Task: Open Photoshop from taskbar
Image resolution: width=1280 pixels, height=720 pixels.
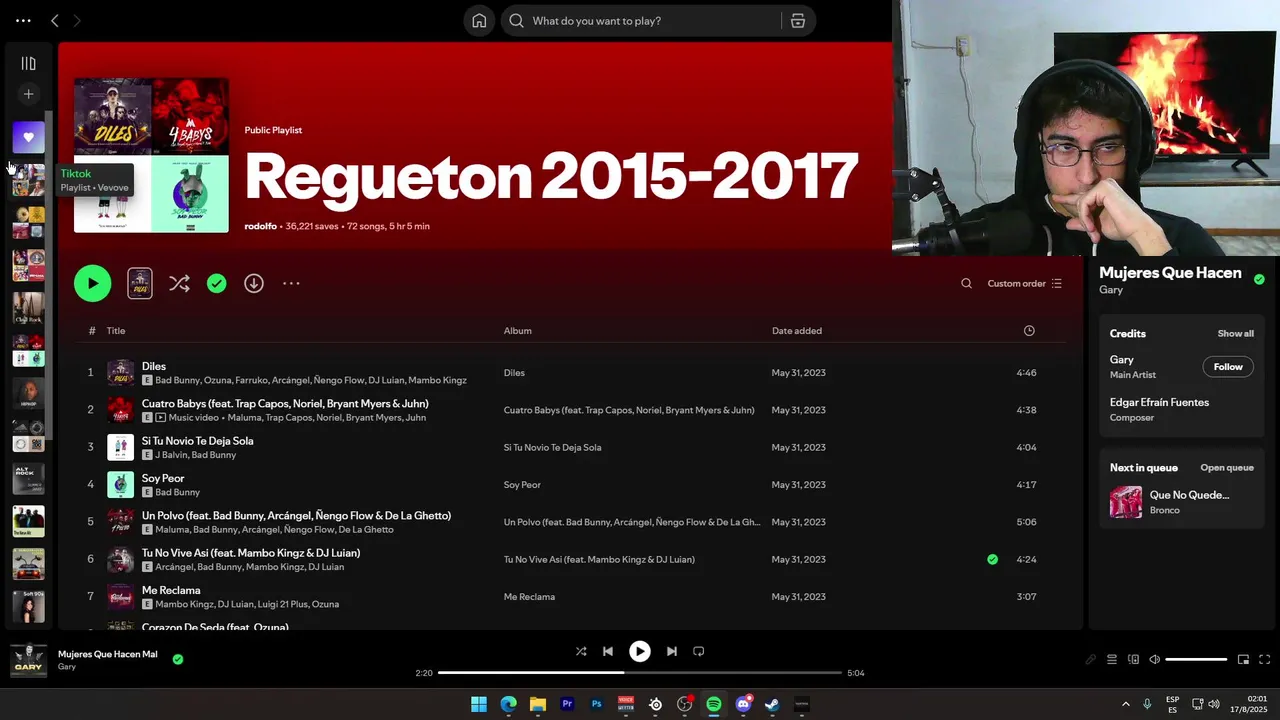Action: (x=596, y=704)
